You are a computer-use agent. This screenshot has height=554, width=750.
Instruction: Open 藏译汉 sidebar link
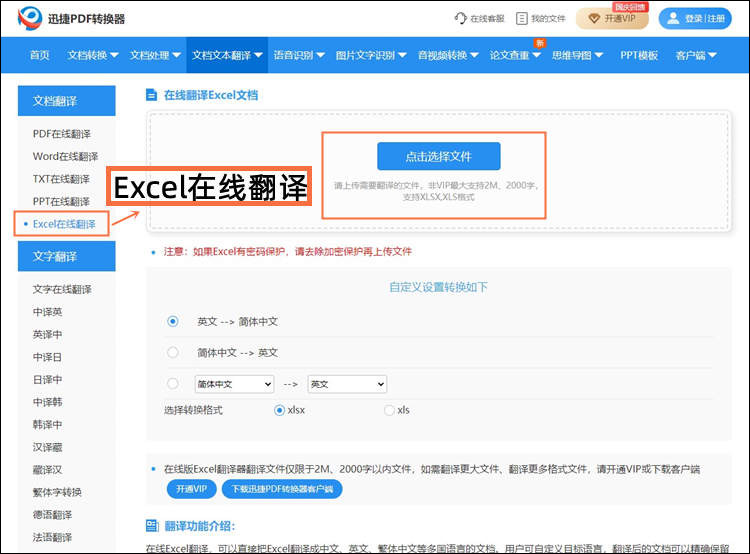pyautogui.click(x=47, y=470)
